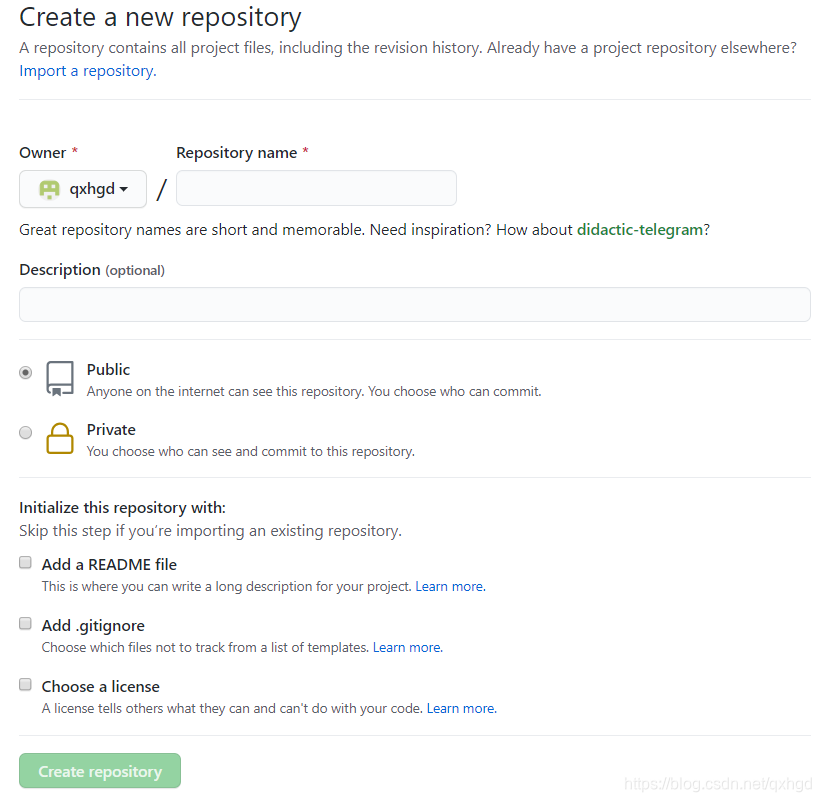
Task: Use the suggested name didactic-telegram
Action: [639, 230]
